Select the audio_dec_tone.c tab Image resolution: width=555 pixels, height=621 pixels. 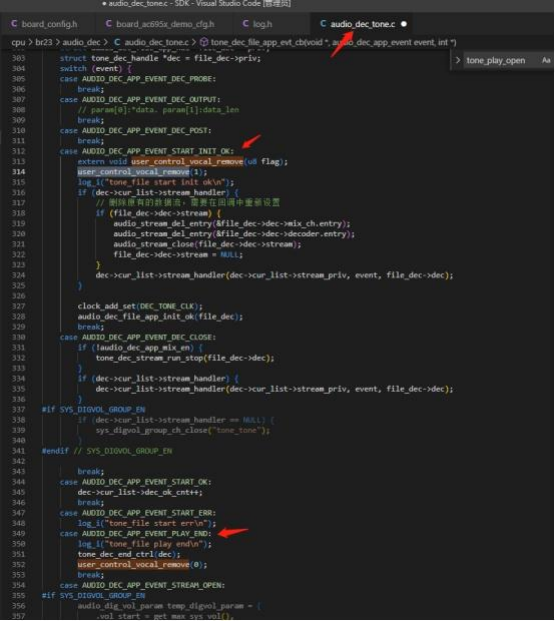(x=362, y=24)
